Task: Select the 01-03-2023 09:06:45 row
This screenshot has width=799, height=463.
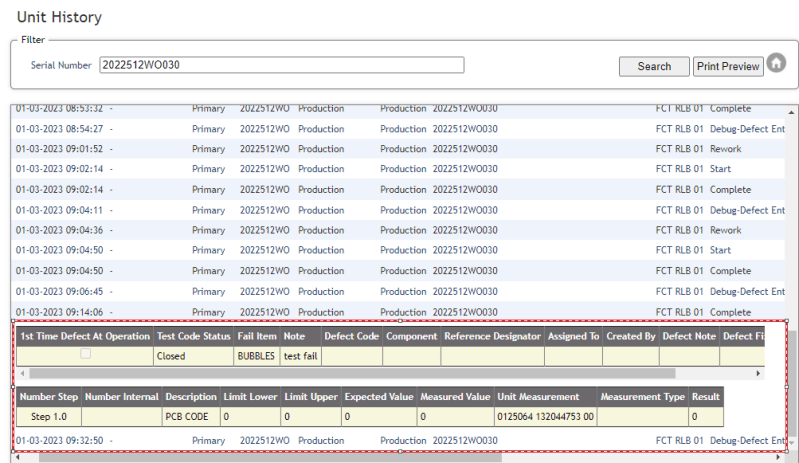Action: point(397,291)
